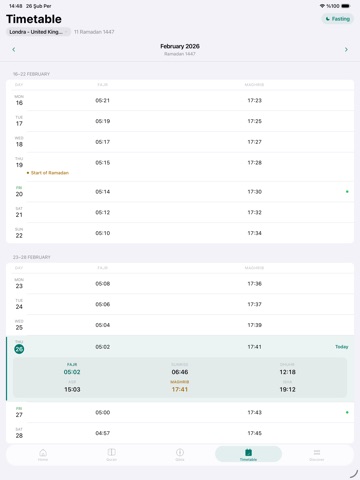Image resolution: width=360 pixels, height=480 pixels.
Task: Click Maghrib time 17:28
Action: [255, 163]
